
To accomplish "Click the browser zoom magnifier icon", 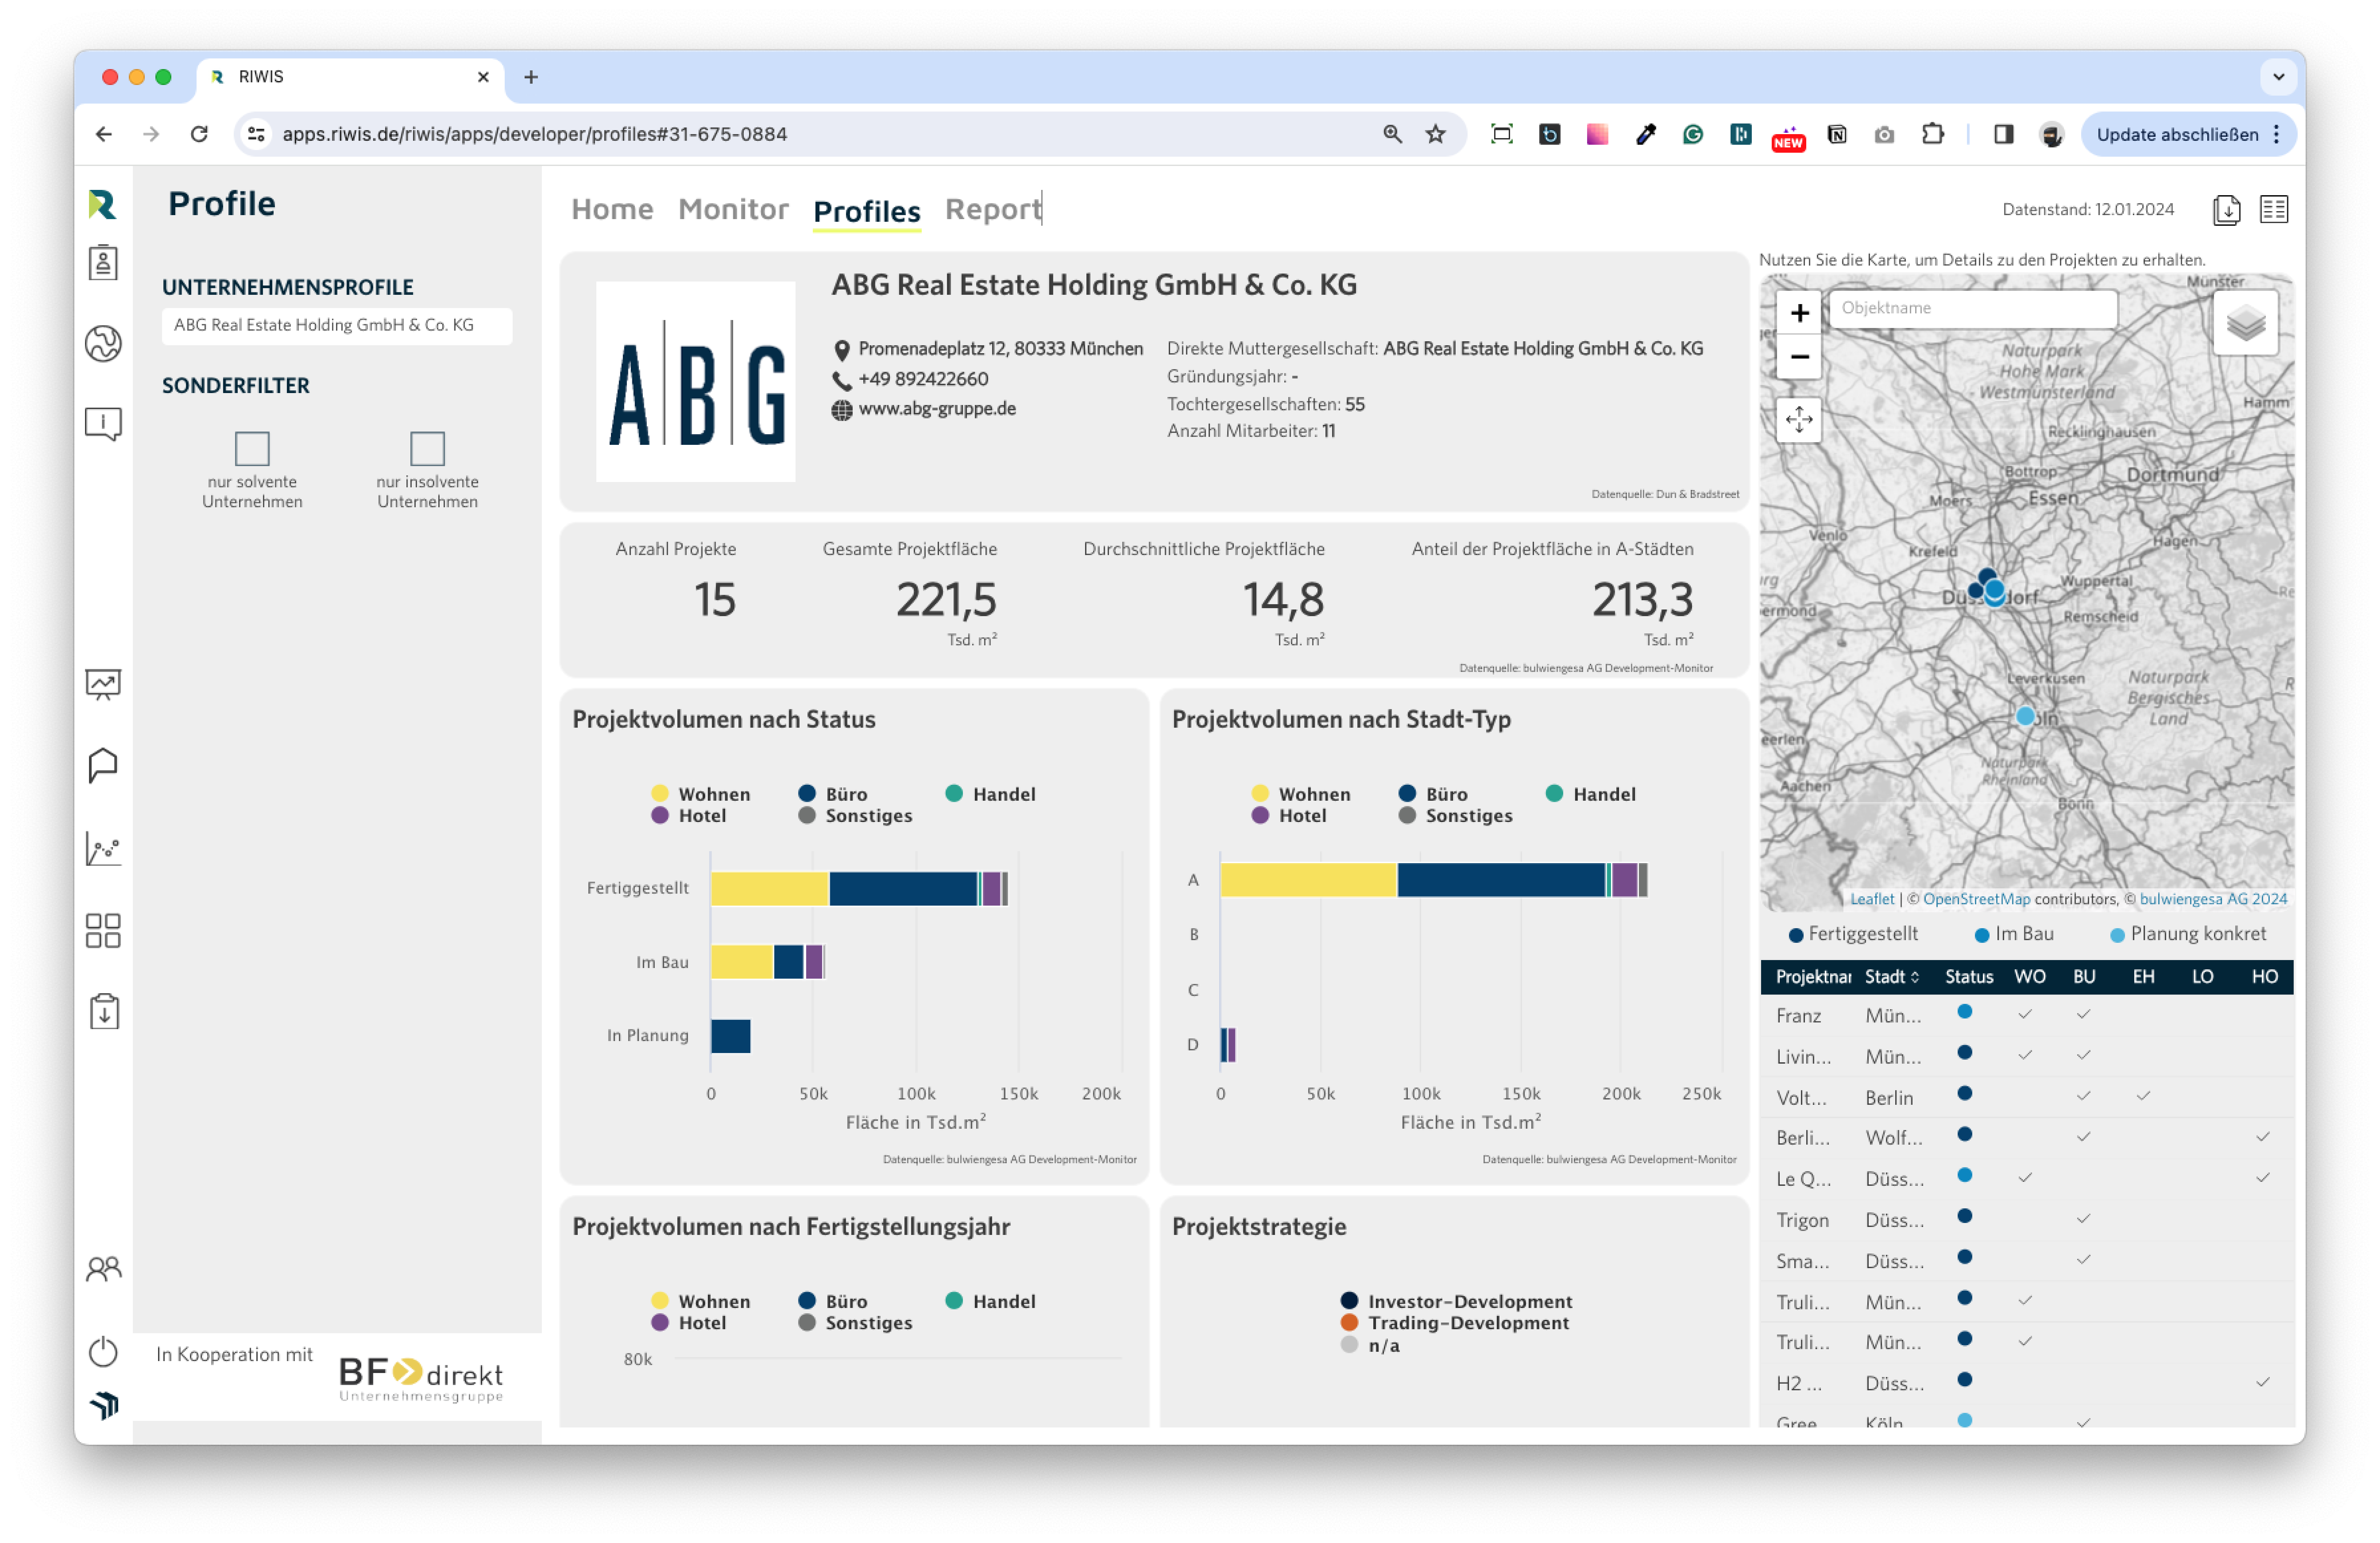I will pyautogui.click(x=1392, y=134).
